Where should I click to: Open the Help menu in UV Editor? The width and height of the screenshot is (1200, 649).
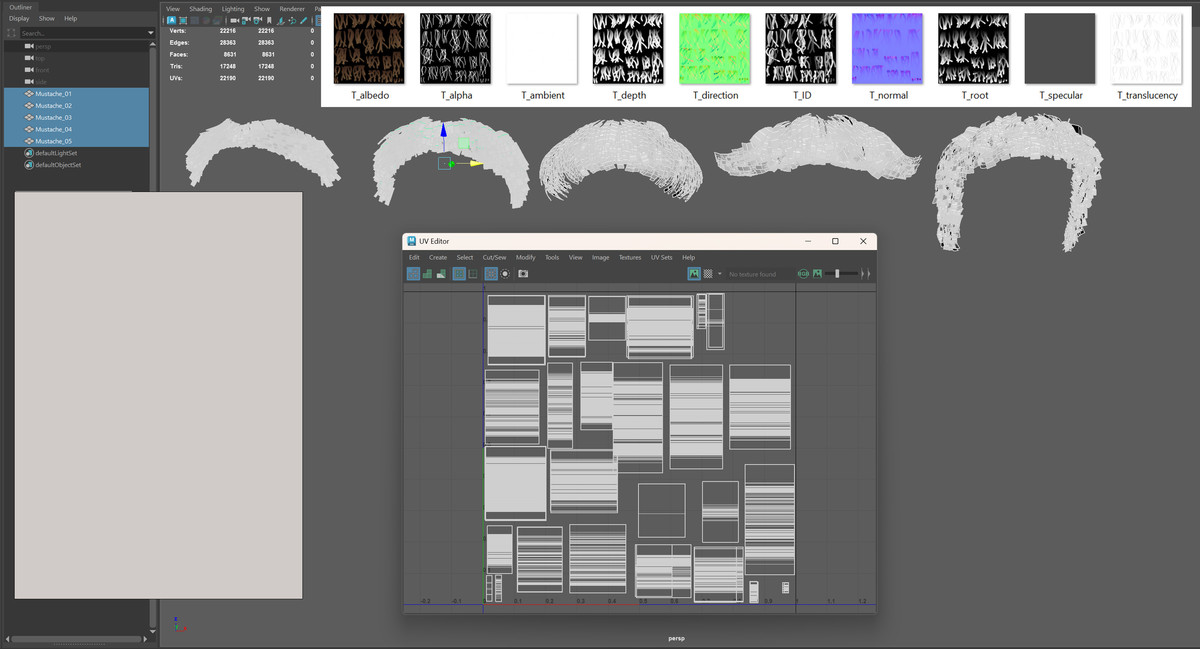(689, 257)
